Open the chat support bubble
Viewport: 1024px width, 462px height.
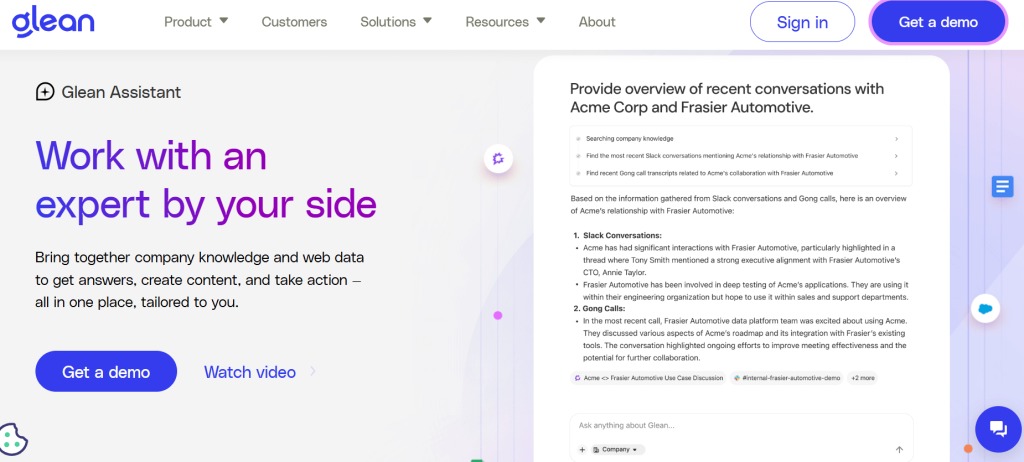pyautogui.click(x=998, y=429)
